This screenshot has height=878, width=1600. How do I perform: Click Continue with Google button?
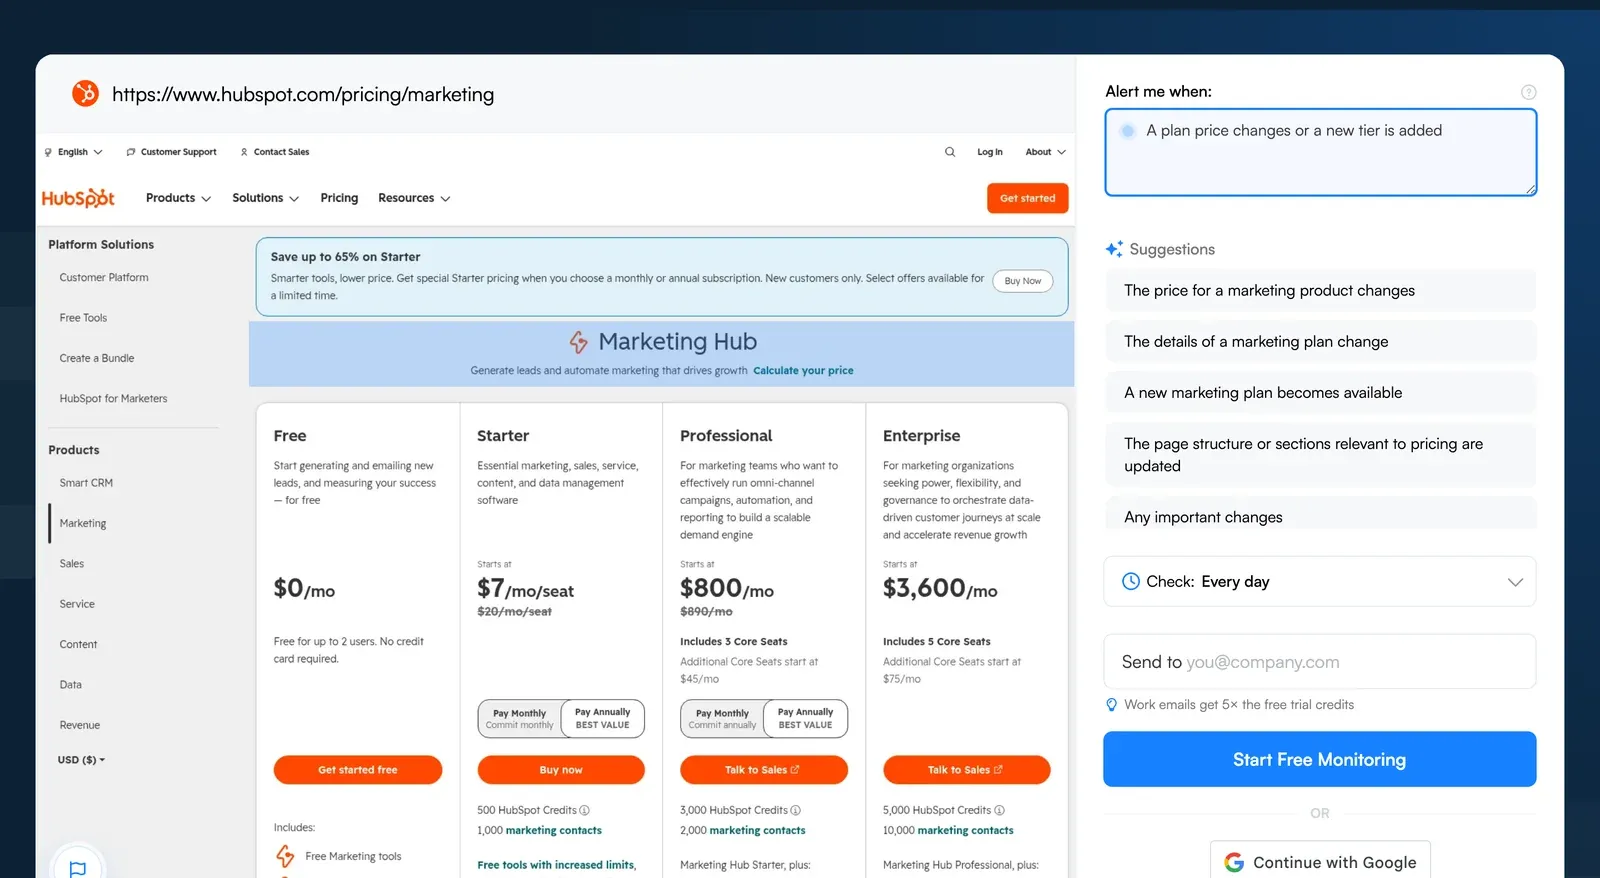(1320, 860)
